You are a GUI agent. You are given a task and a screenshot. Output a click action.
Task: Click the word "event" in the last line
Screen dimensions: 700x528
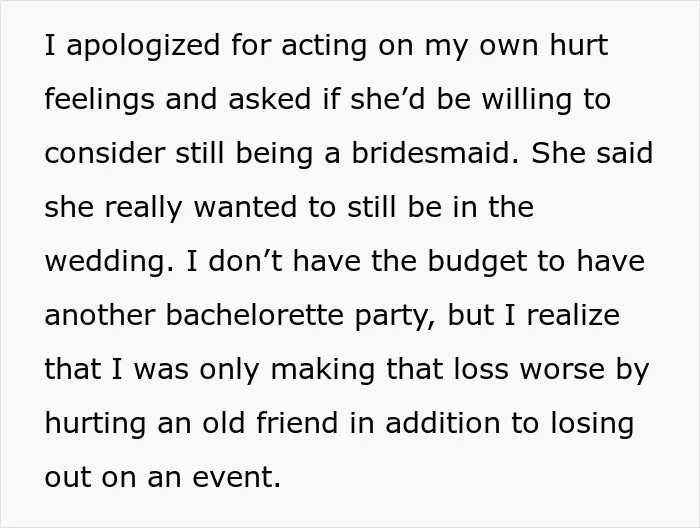pos(233,477)
